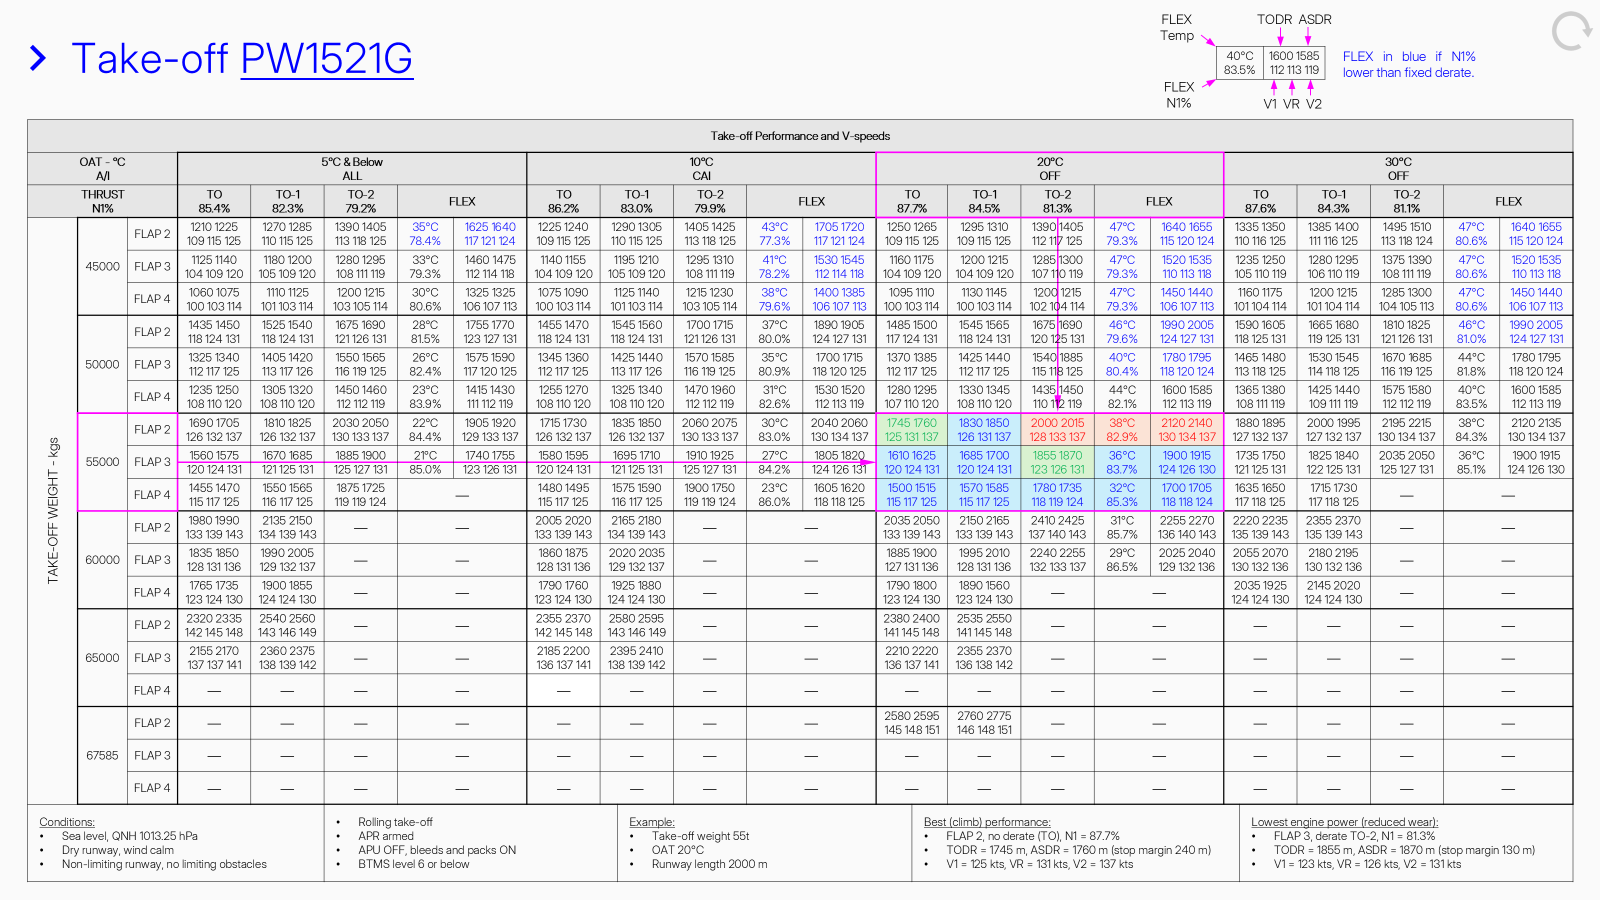
Task: Click the FLAP 4 label in the 67585 rows
Action: pyautogui.click(x=153, y=788)
